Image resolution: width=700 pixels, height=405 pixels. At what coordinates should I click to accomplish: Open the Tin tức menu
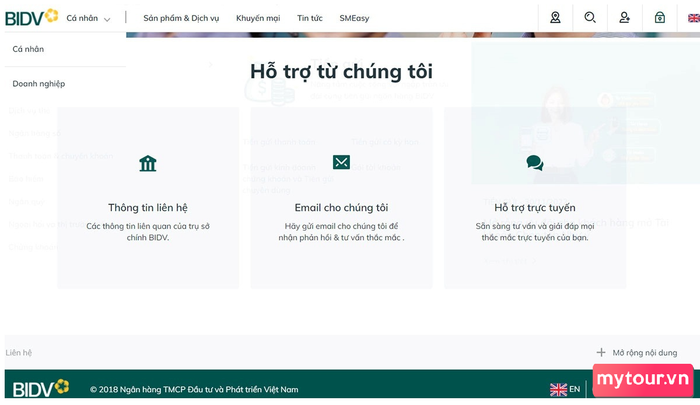point(310,18)
